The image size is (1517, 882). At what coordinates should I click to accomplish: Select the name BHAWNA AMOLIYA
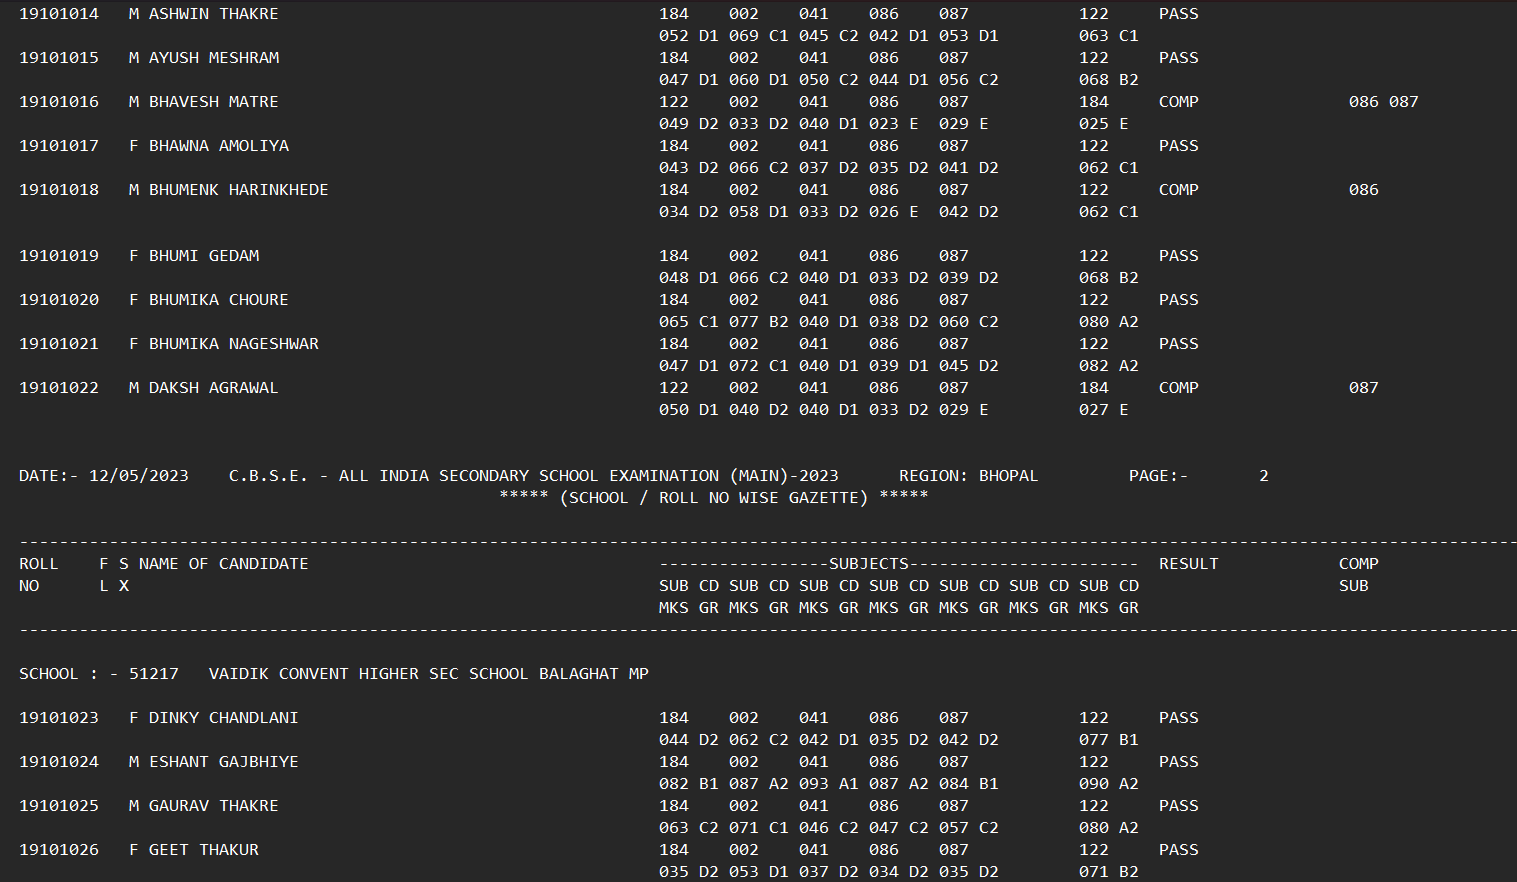[218, 146]
